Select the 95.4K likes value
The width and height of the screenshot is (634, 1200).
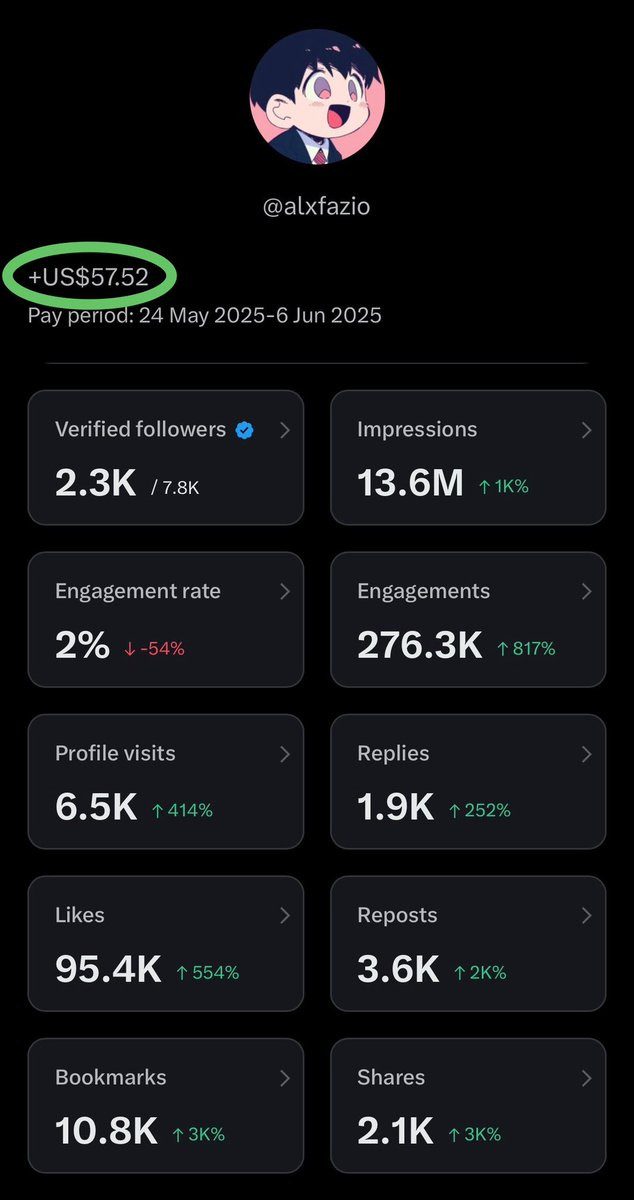point(108,970)
